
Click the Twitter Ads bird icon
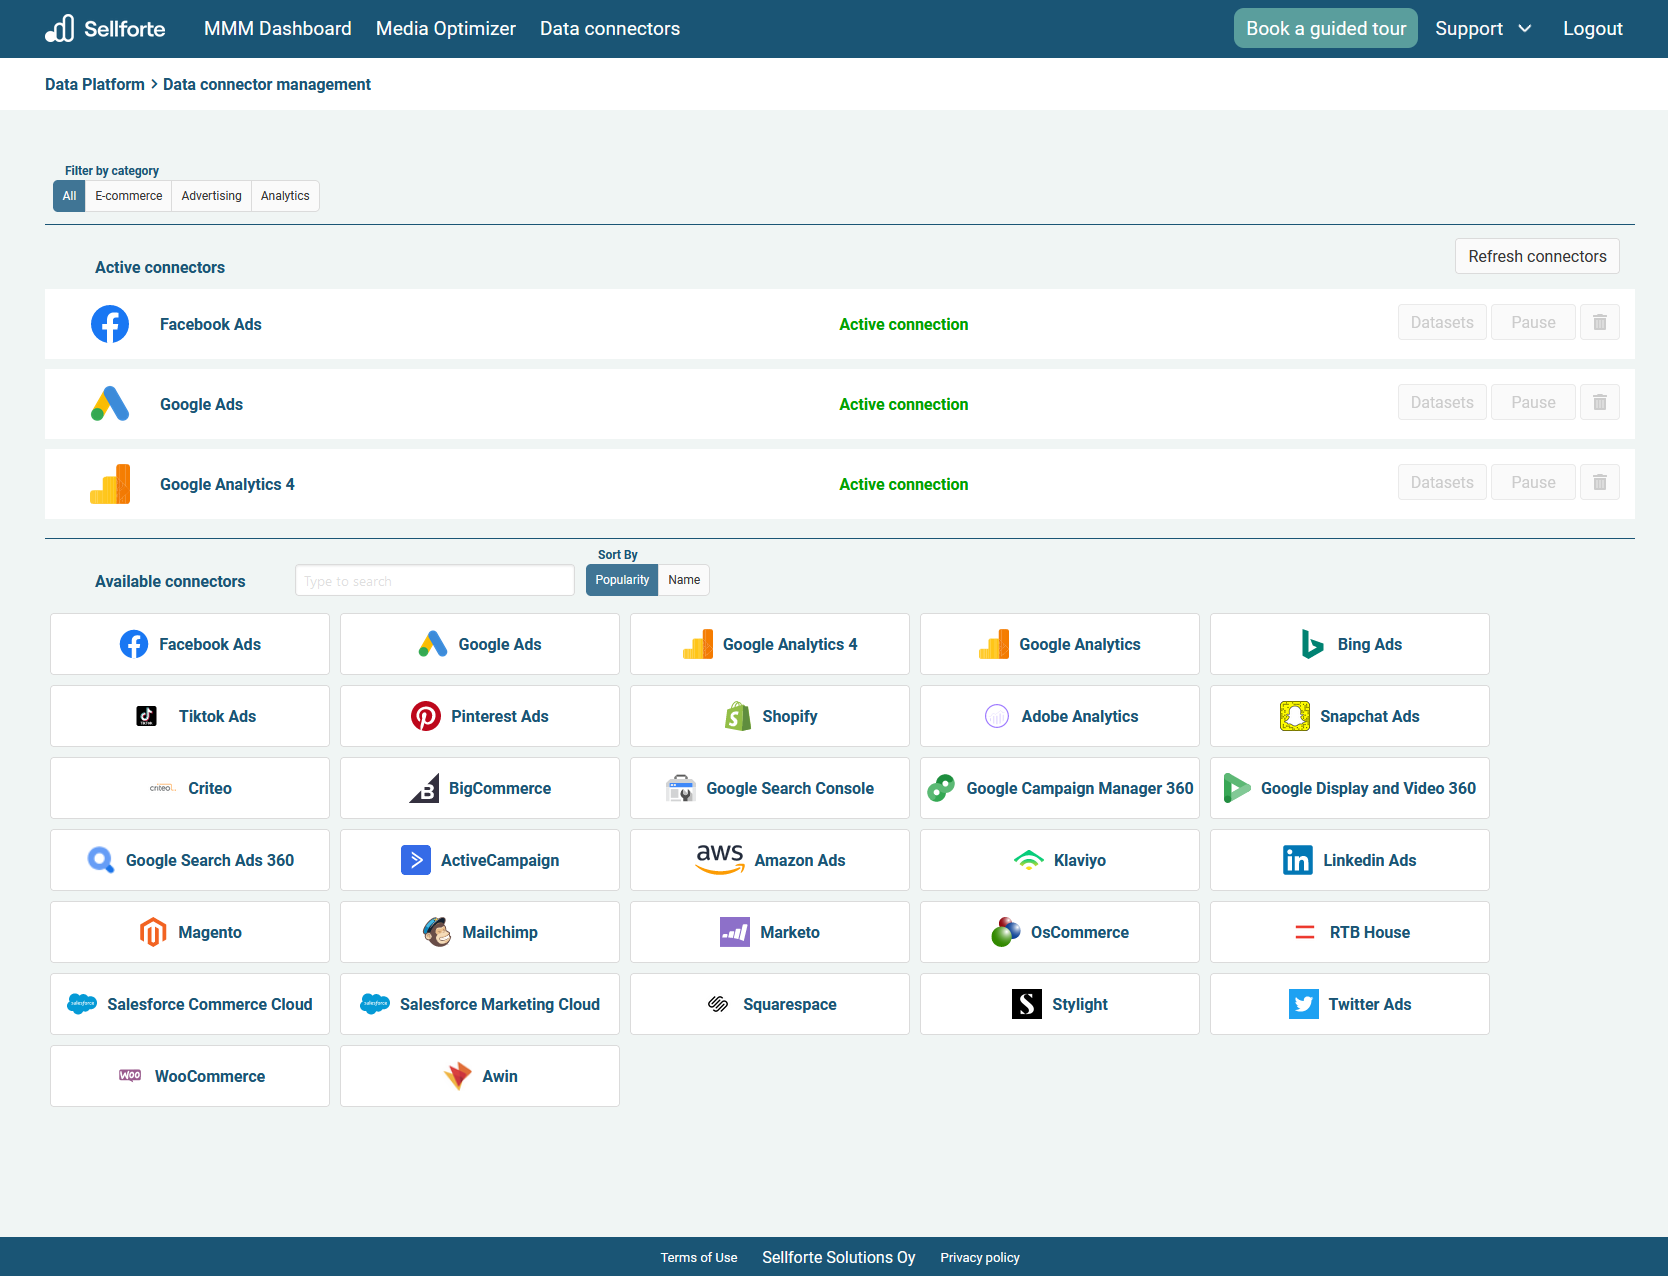click(x=1303, y=1004)
